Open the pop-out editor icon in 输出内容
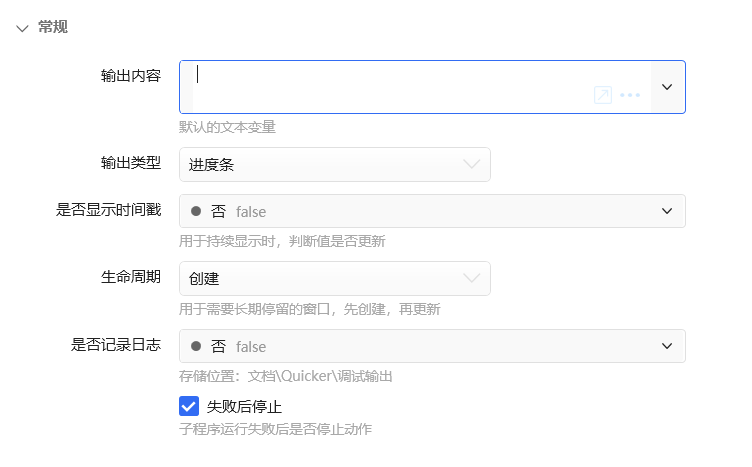The height and width of the screenshot is (467, 752). pyautogui.click(x=602, y=95)
